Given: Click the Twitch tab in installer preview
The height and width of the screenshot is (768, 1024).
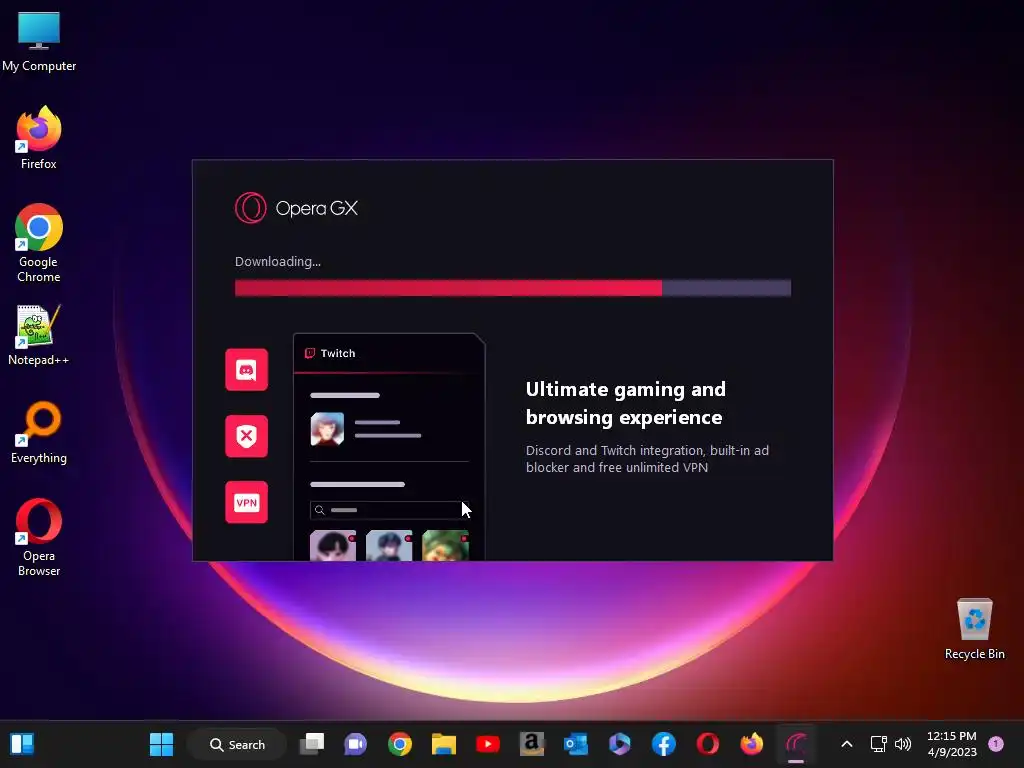Looking at the screenshot, I should 330,353.
